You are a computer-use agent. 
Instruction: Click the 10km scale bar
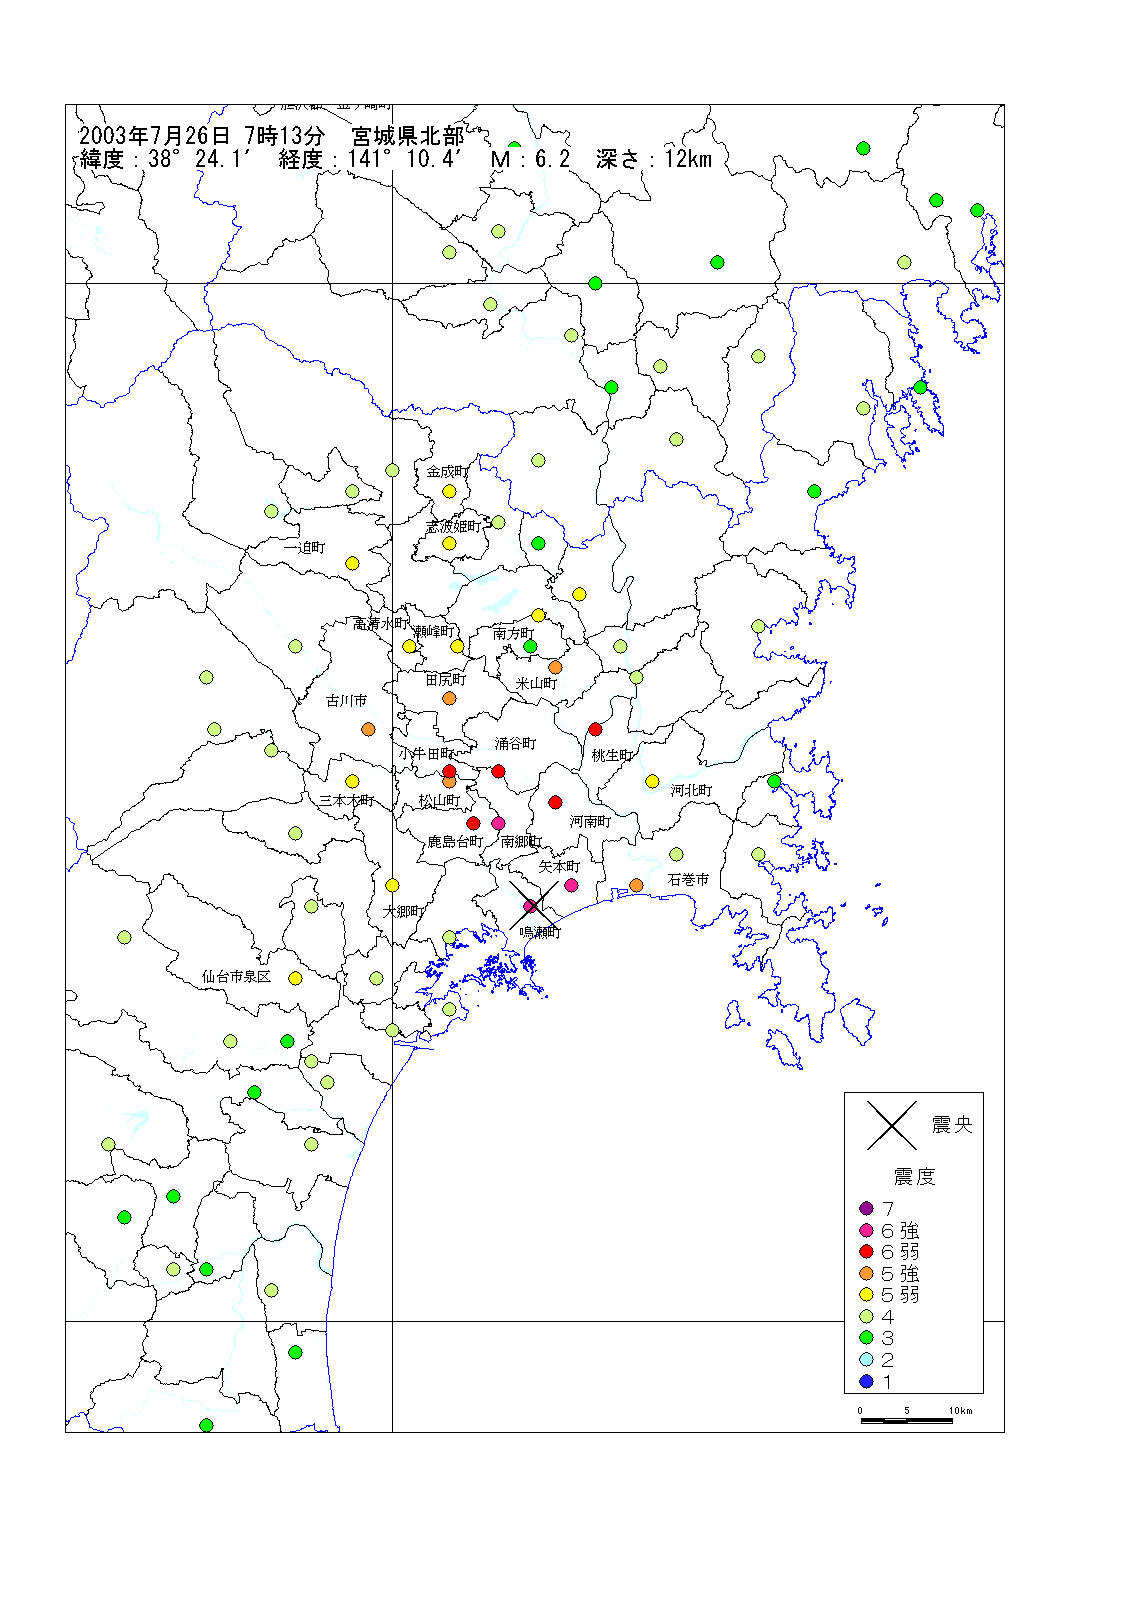point(906,1420)
